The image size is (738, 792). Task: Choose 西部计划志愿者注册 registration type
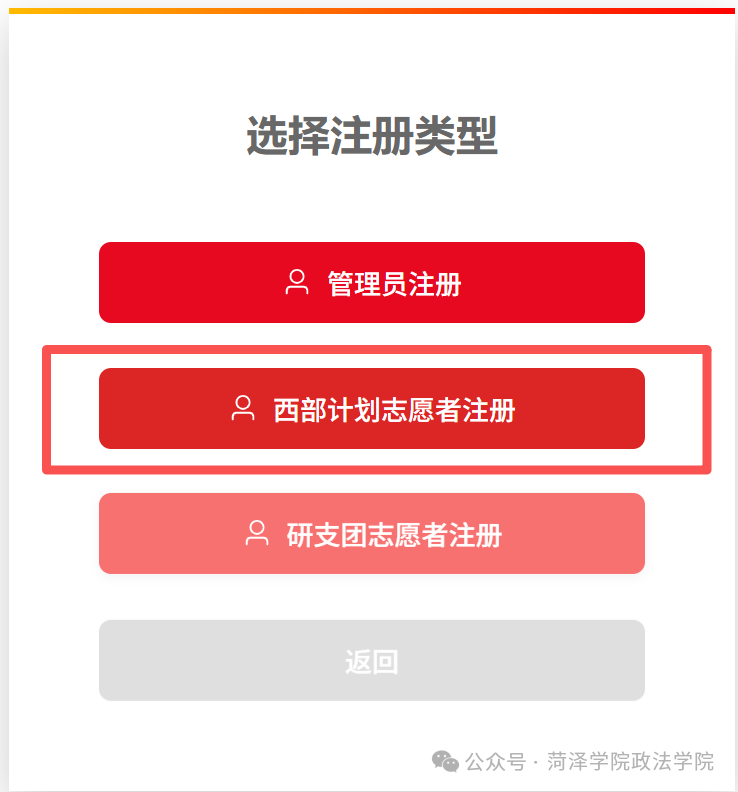(372, 409)
